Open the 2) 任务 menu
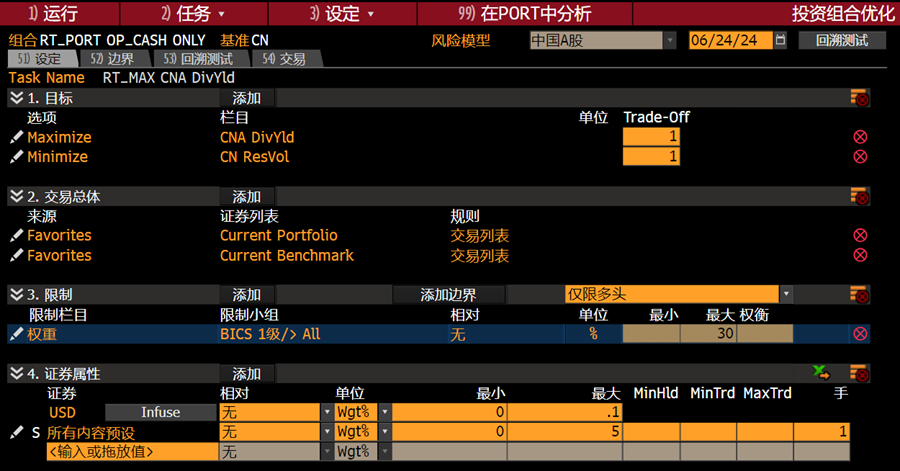Screen dimensions: 900x471 (193, 14)
